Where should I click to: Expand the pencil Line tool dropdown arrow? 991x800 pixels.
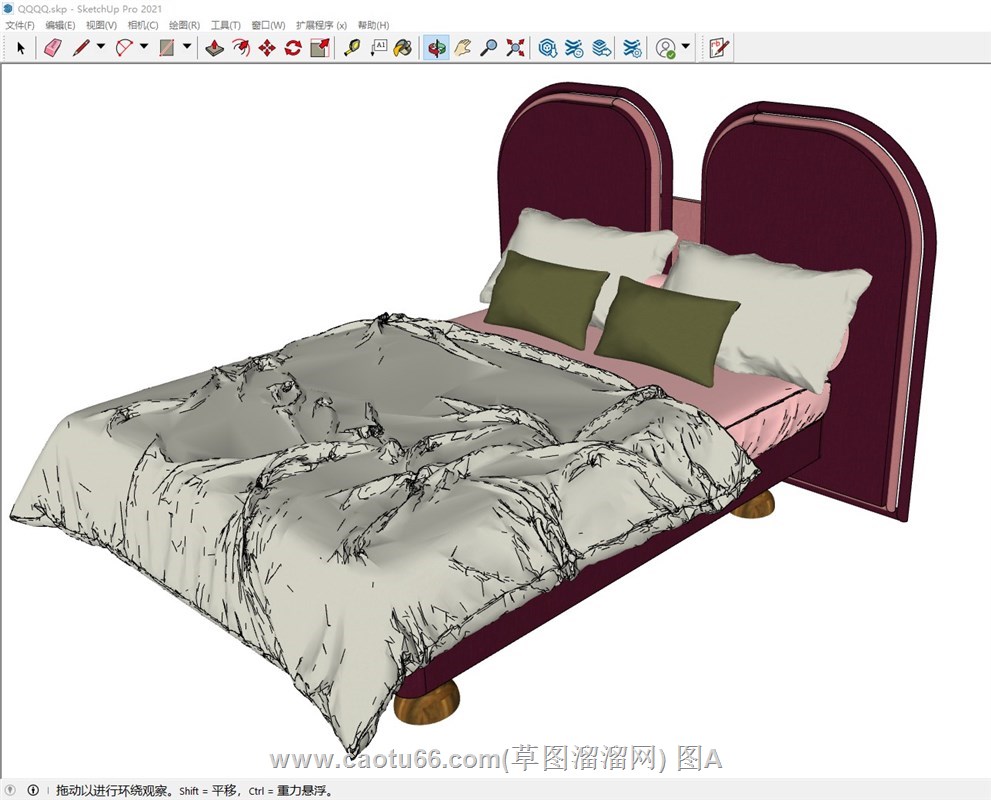[x=100, y=47]
